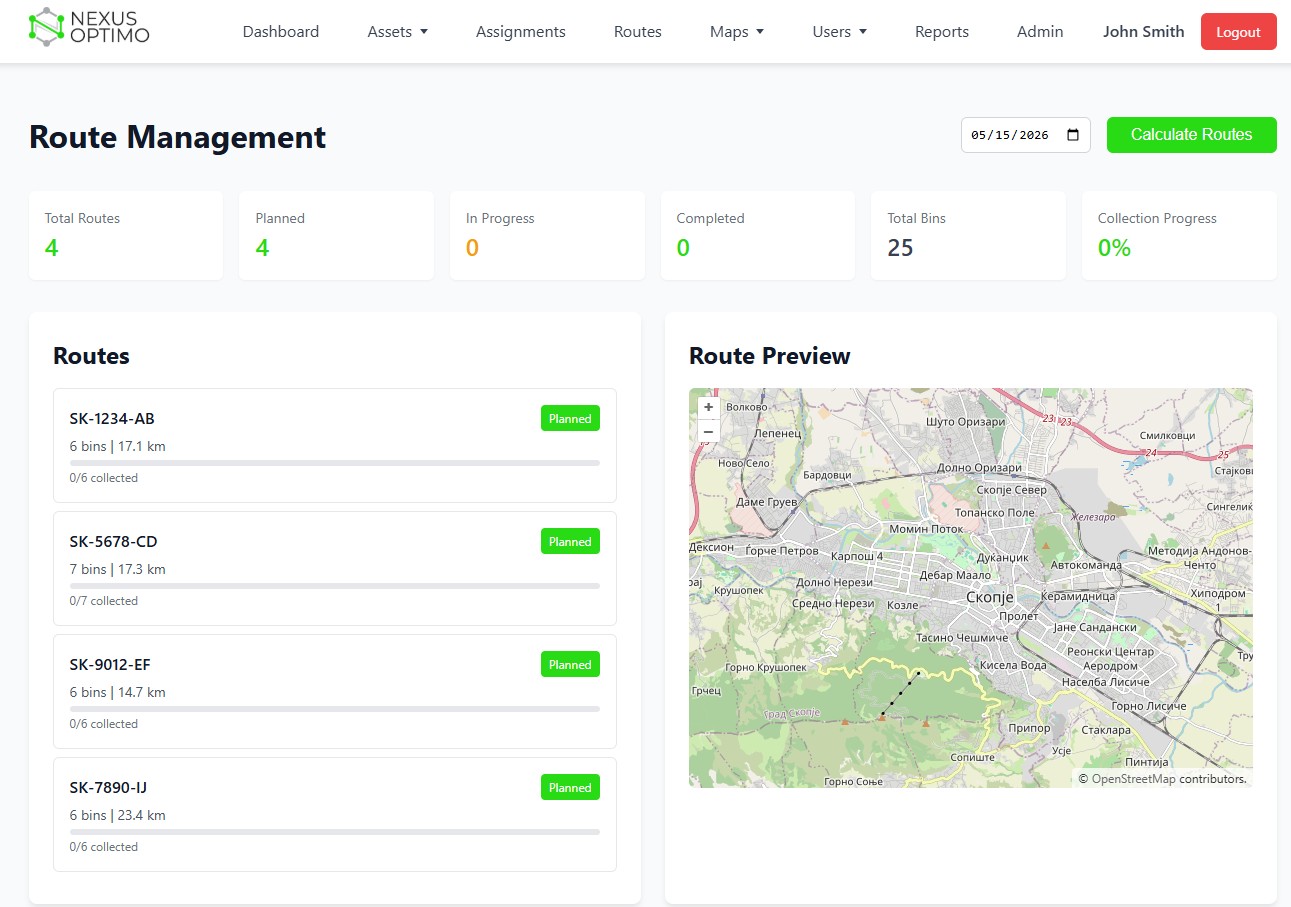Click the Calculate Routes button
The width and height of the screenshot is (1291, 907).
click(1191, 135)
